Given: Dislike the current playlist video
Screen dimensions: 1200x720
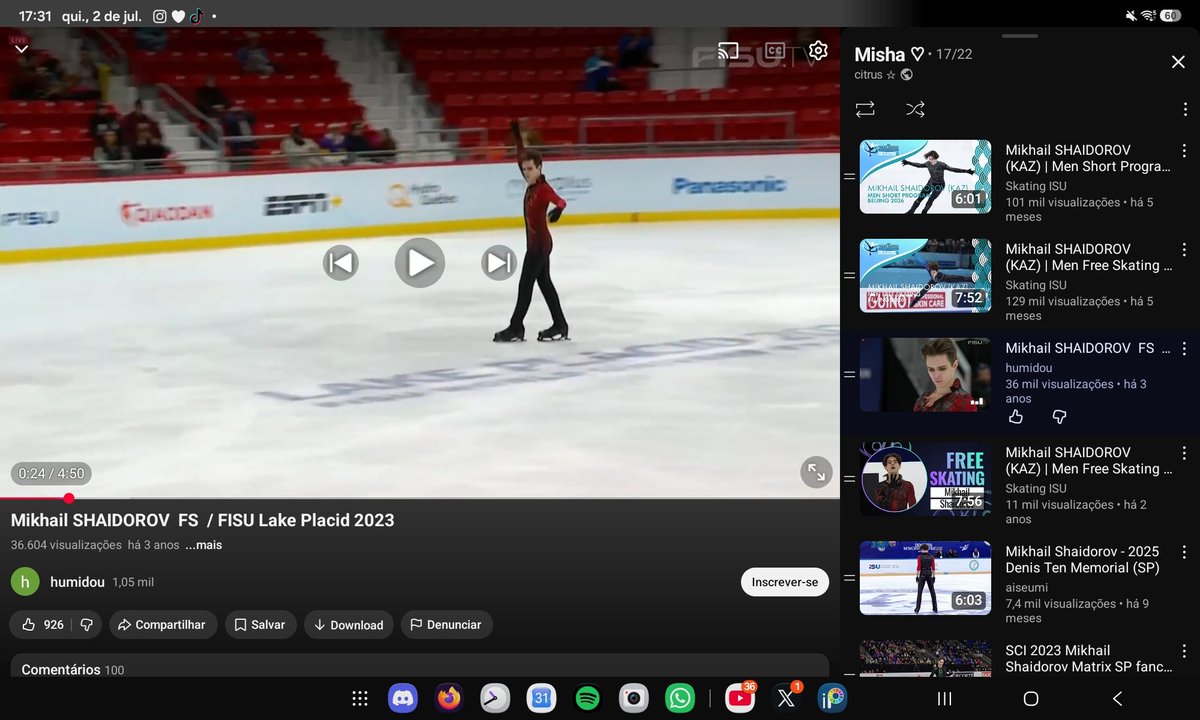Looking at the screenshot, I should [x=1059, y=417].
